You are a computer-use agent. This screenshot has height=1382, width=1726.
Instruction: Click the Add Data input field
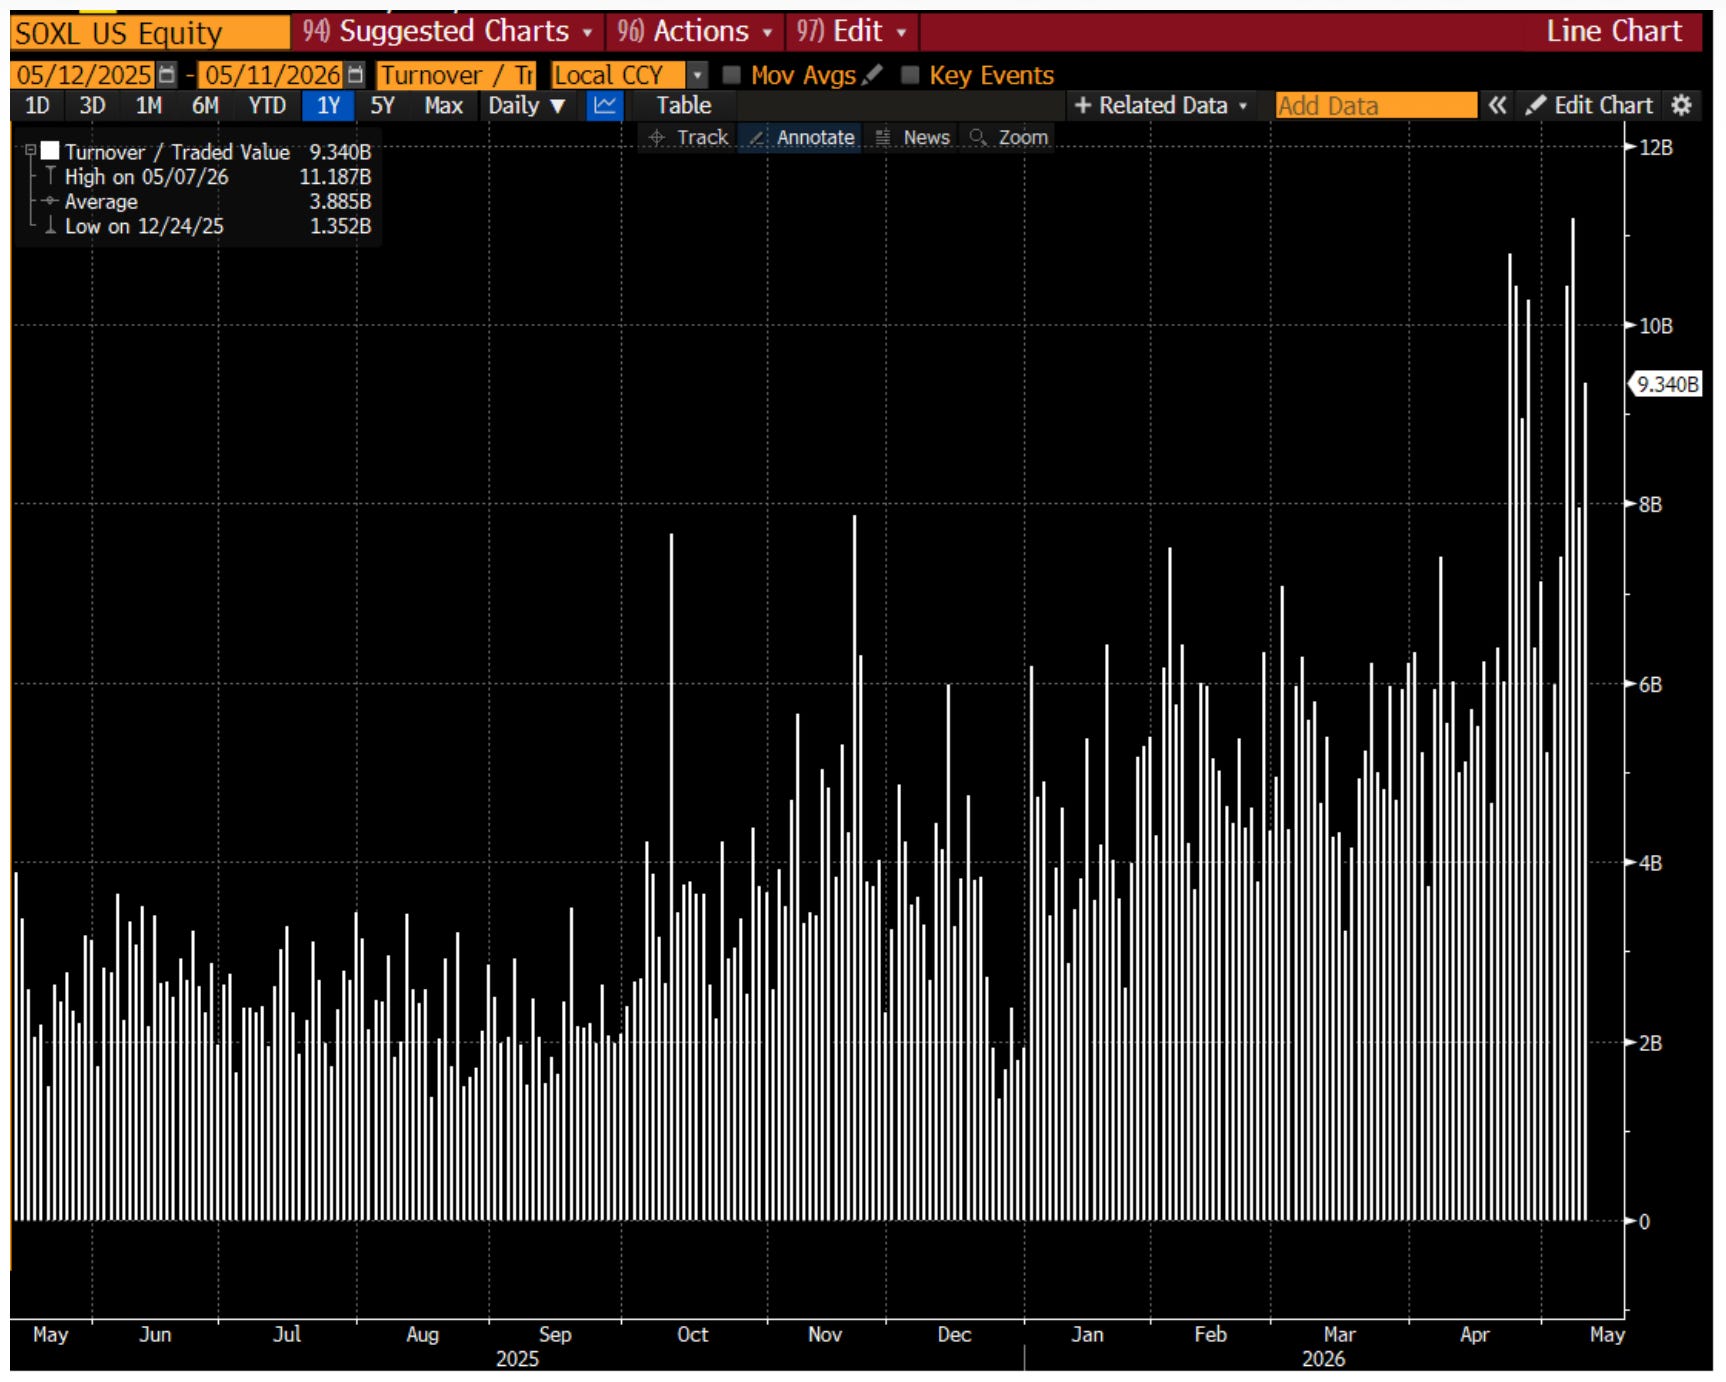[x=1376, y=105]
